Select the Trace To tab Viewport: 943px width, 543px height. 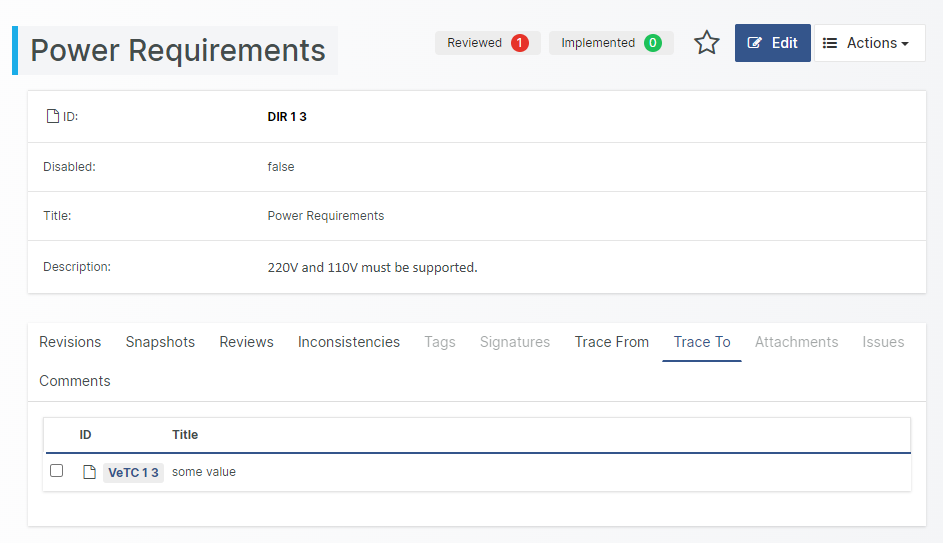point(702,342)
